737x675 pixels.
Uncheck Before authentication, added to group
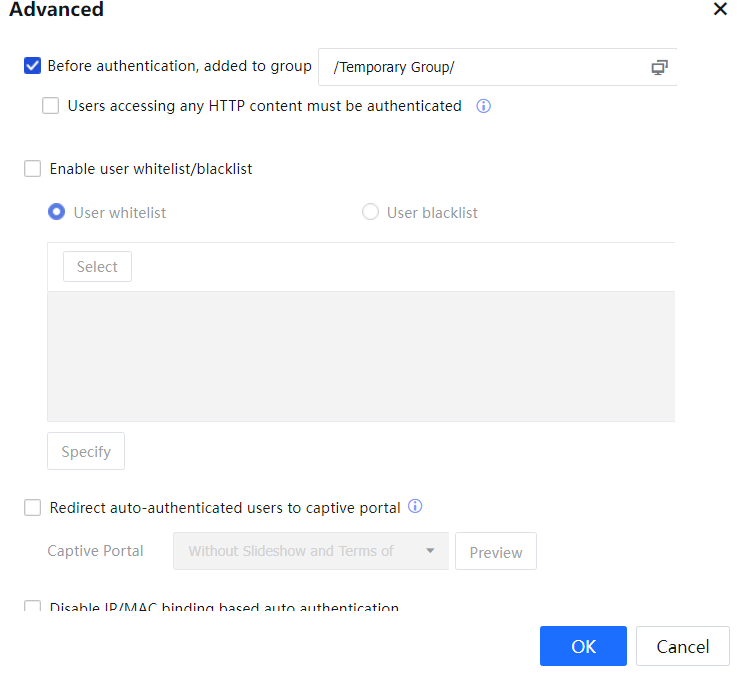coord(32,66)
